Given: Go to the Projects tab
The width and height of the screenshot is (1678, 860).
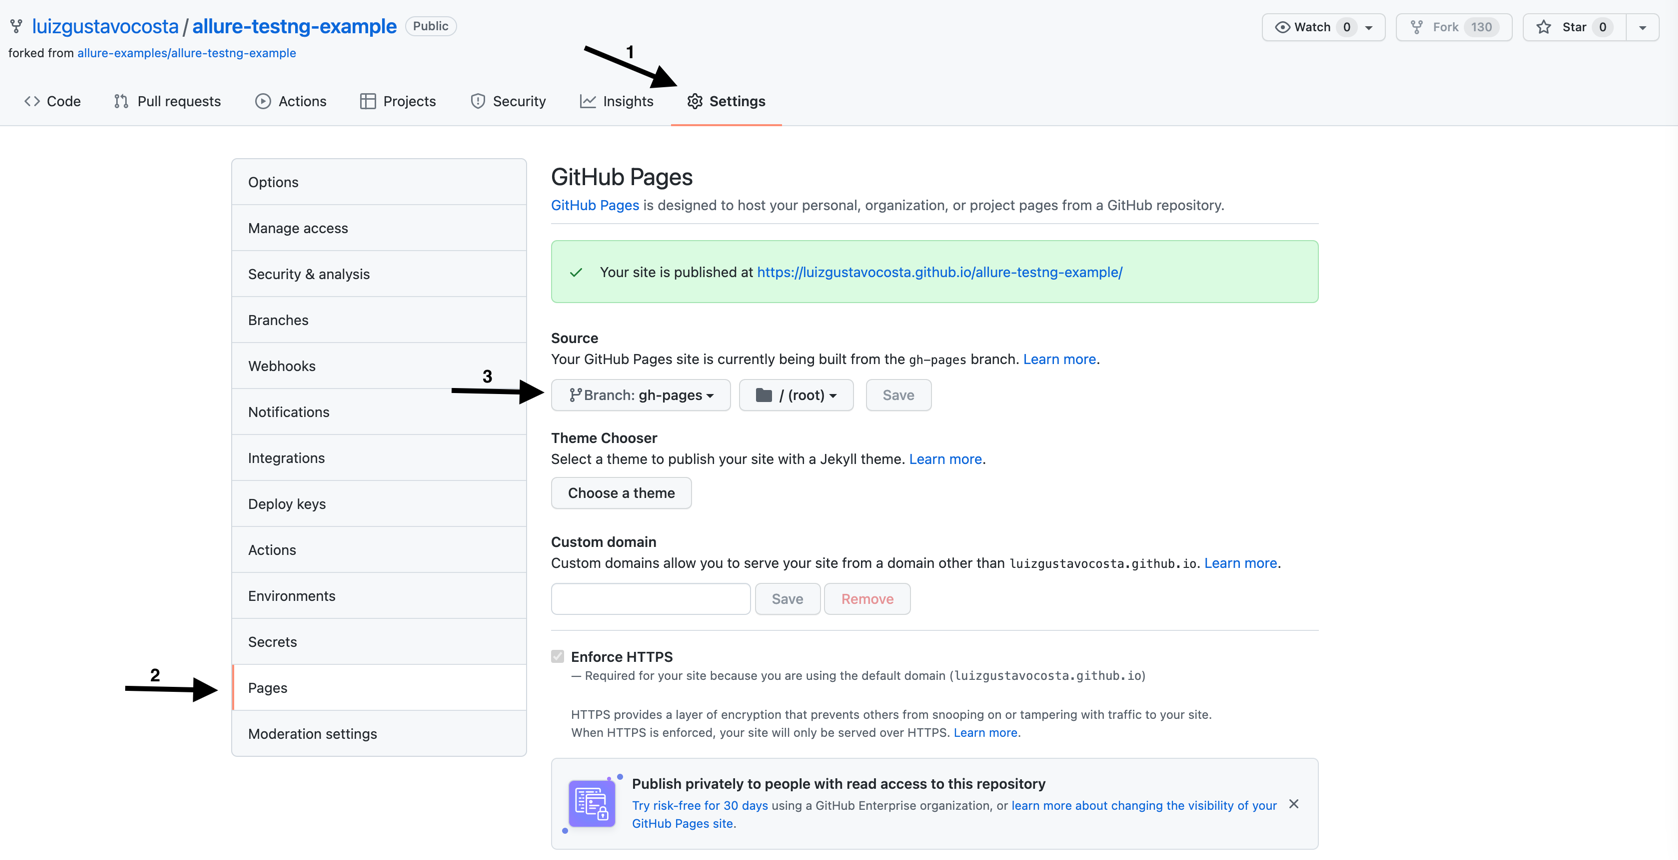Looking at the screenshot, I should pyautogui.click(x=398, y=101).
